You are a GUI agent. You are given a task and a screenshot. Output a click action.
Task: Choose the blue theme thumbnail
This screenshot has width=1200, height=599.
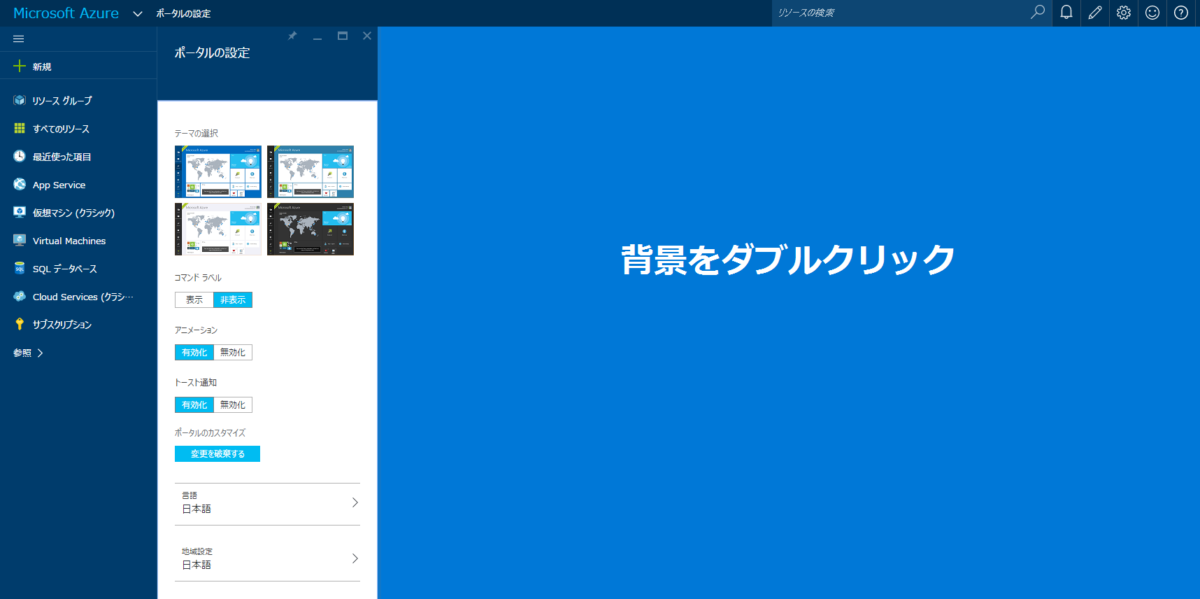coord(218,172)
